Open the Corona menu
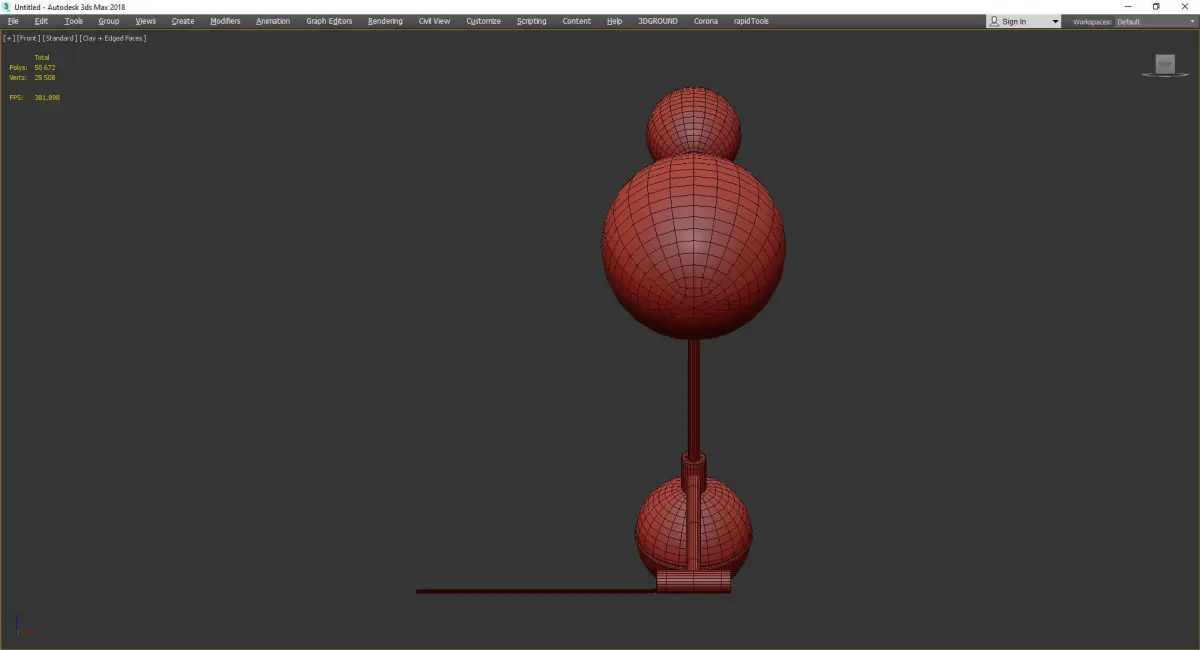Viewport: 1200px width, 650px height. [706, 21]
